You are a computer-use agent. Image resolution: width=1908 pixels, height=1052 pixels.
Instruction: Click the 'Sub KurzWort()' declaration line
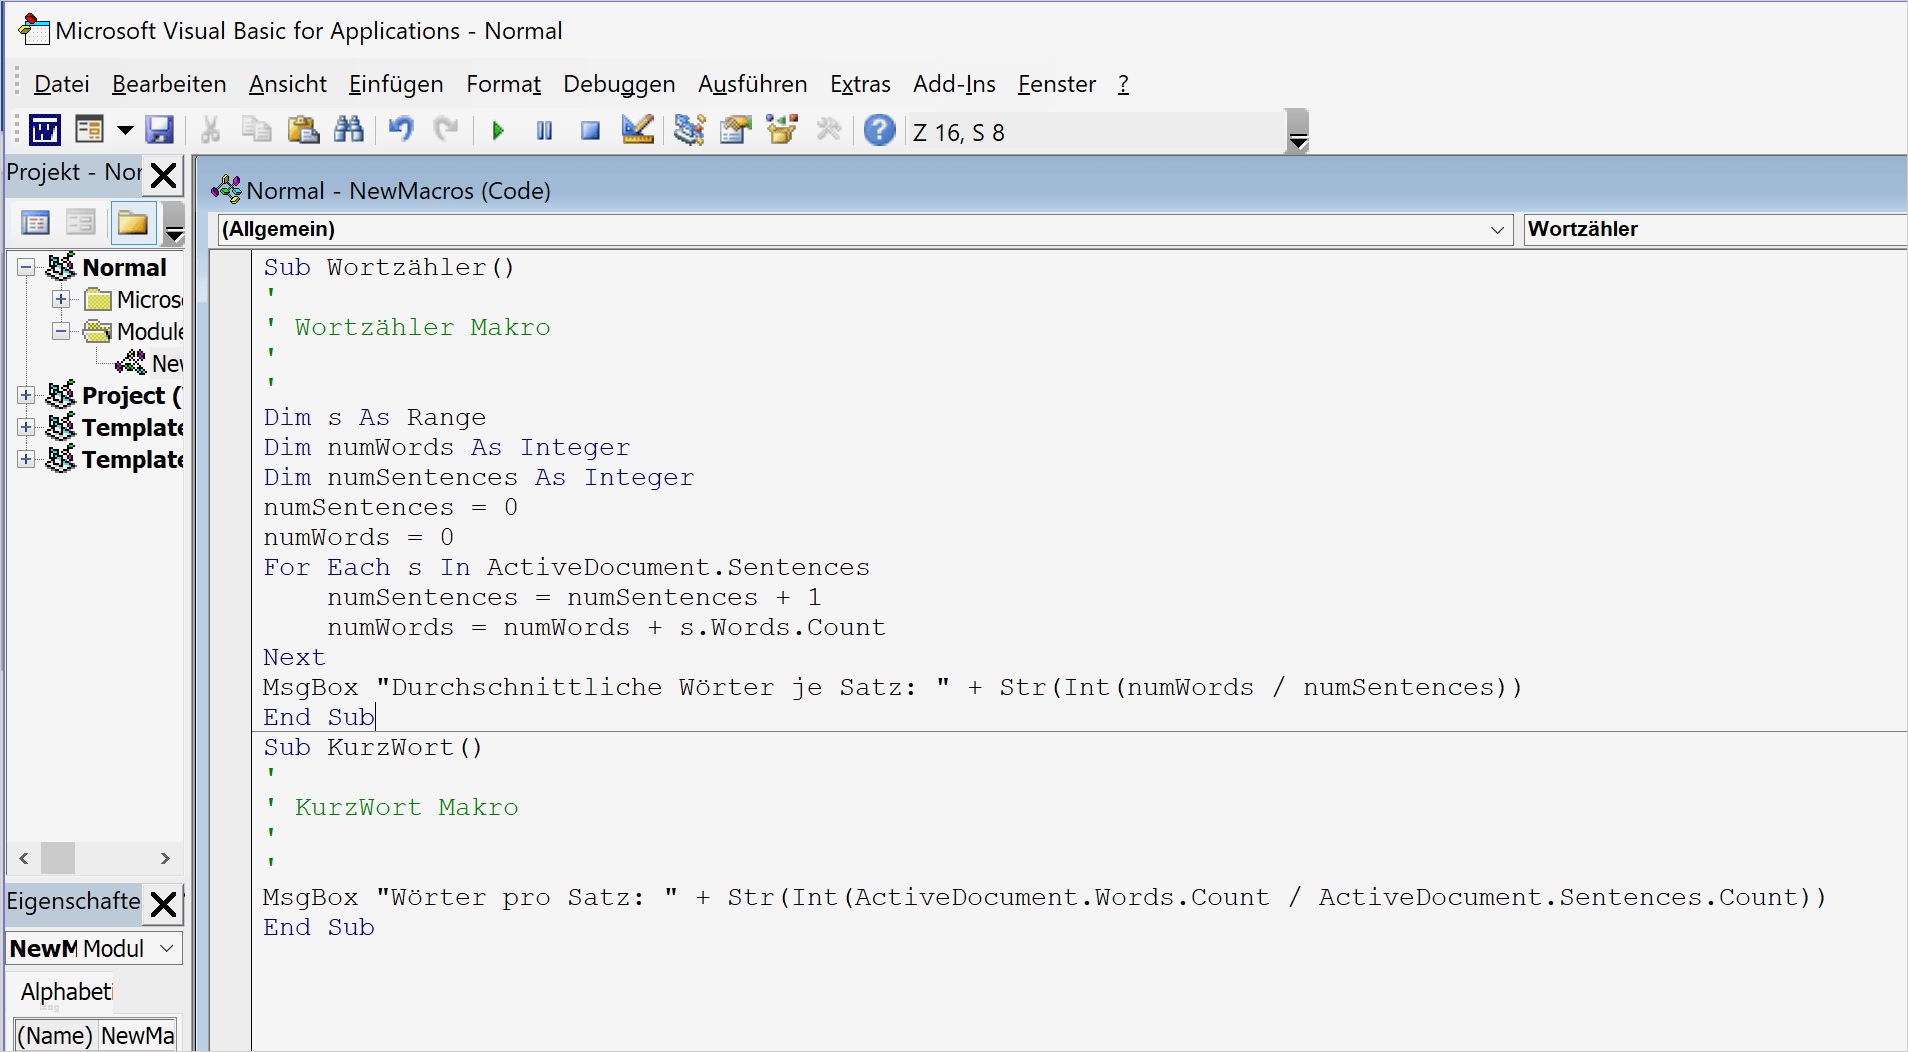pos(373,747)
